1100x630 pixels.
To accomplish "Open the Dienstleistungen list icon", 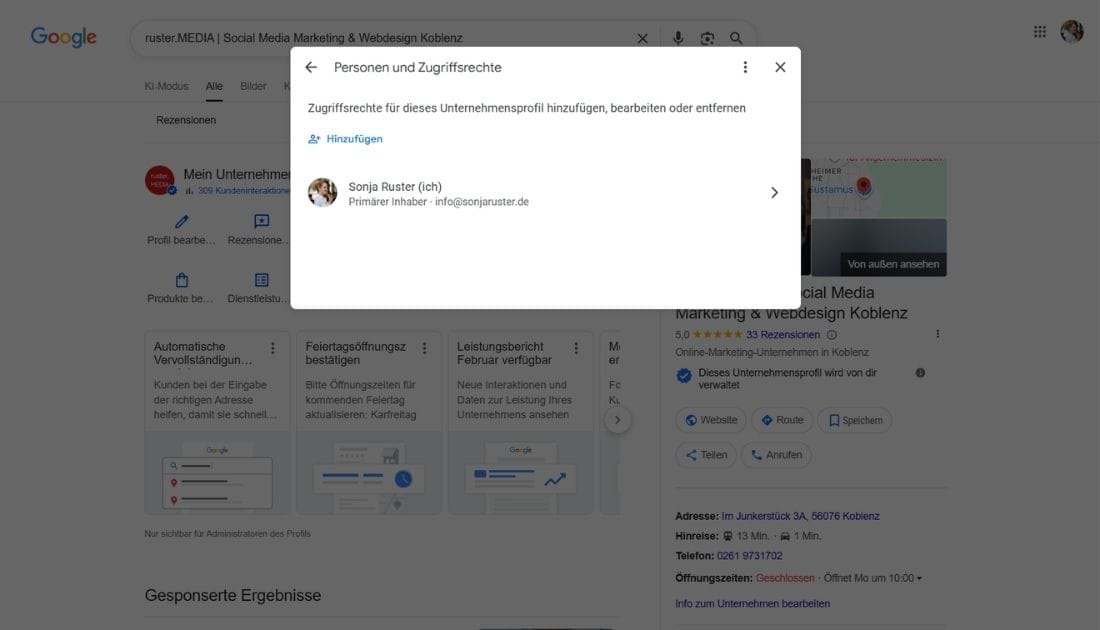I will point(262,280).
